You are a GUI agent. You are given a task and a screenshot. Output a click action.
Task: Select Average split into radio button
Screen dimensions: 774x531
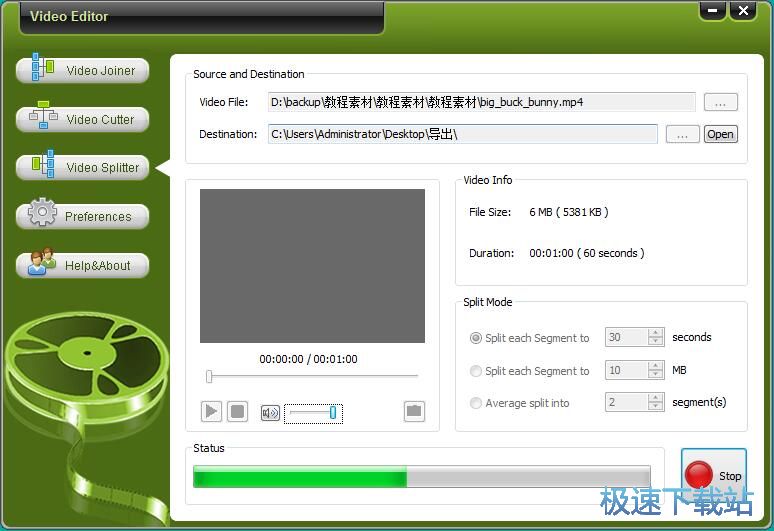pyautogui.click(x=475, y=403)
